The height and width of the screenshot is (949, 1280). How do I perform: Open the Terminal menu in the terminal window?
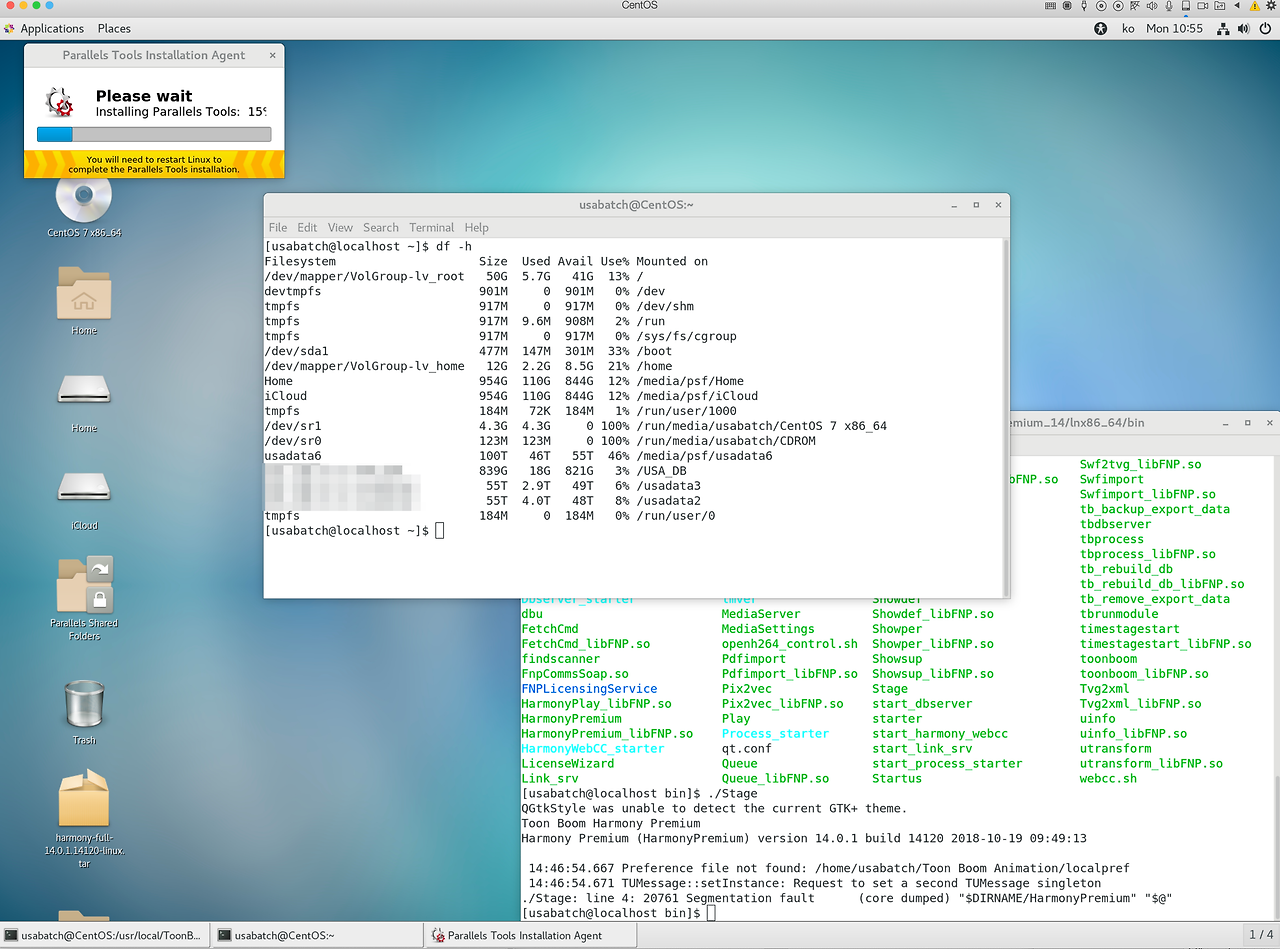(431, 227)
